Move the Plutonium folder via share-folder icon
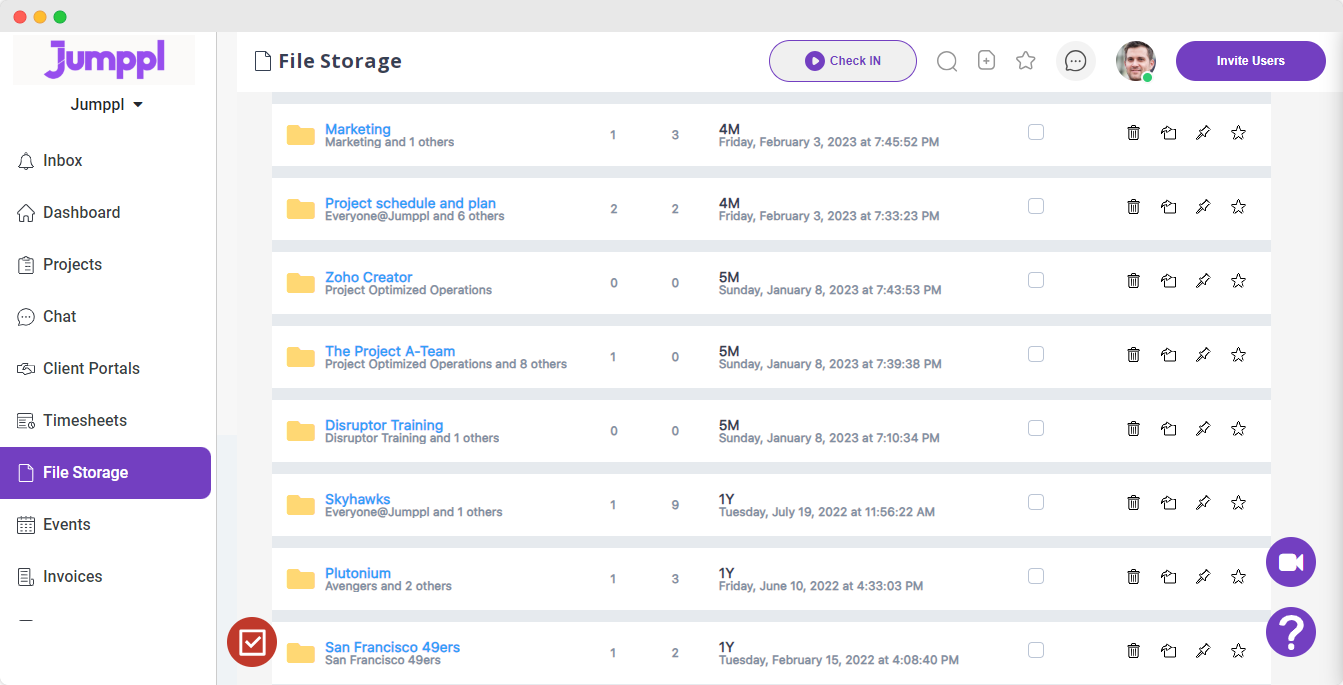The height and width of the screenshot is (685, 1343). pos(1168,576)
